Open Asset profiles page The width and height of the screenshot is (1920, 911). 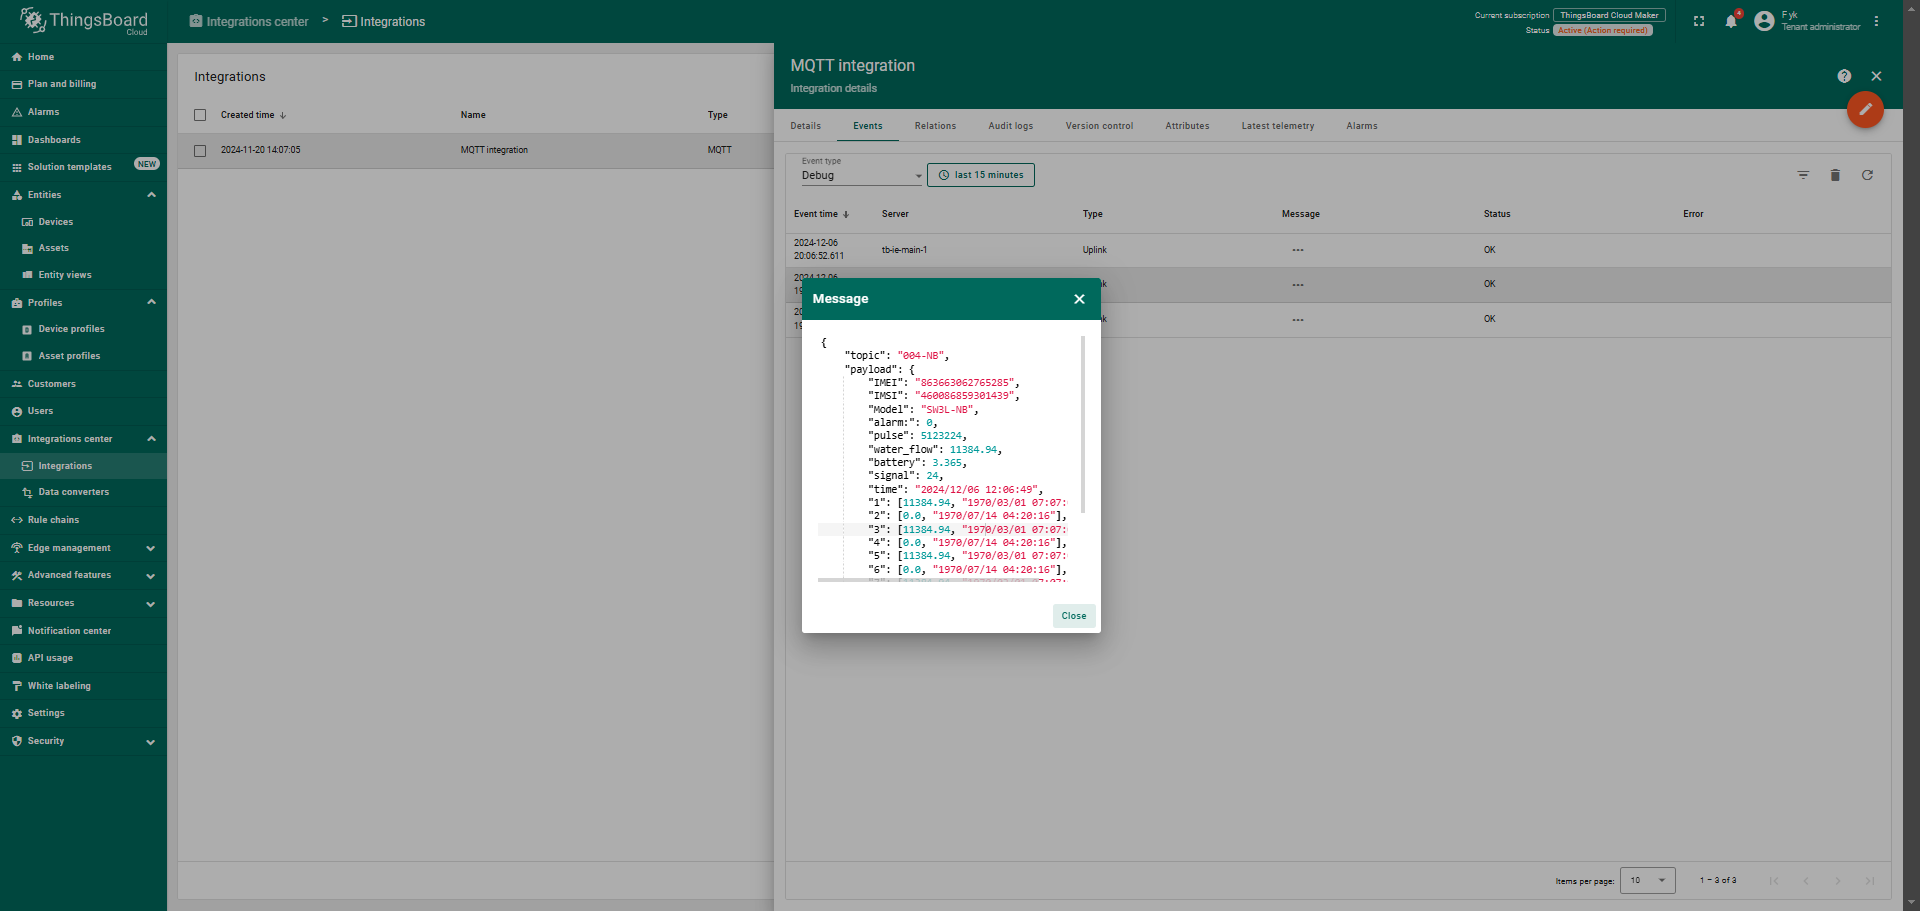click(x=83, y=356)
